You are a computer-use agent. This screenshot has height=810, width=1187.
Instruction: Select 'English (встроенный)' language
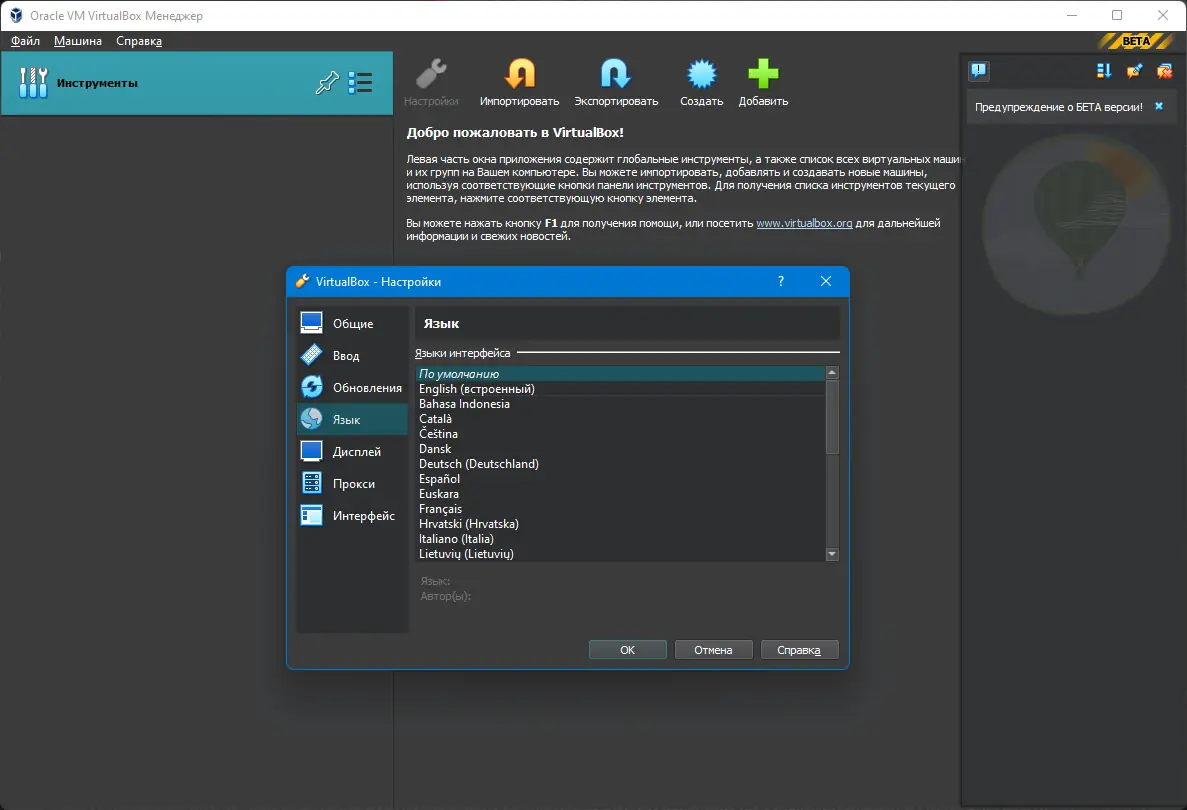(x=620, y=389)
